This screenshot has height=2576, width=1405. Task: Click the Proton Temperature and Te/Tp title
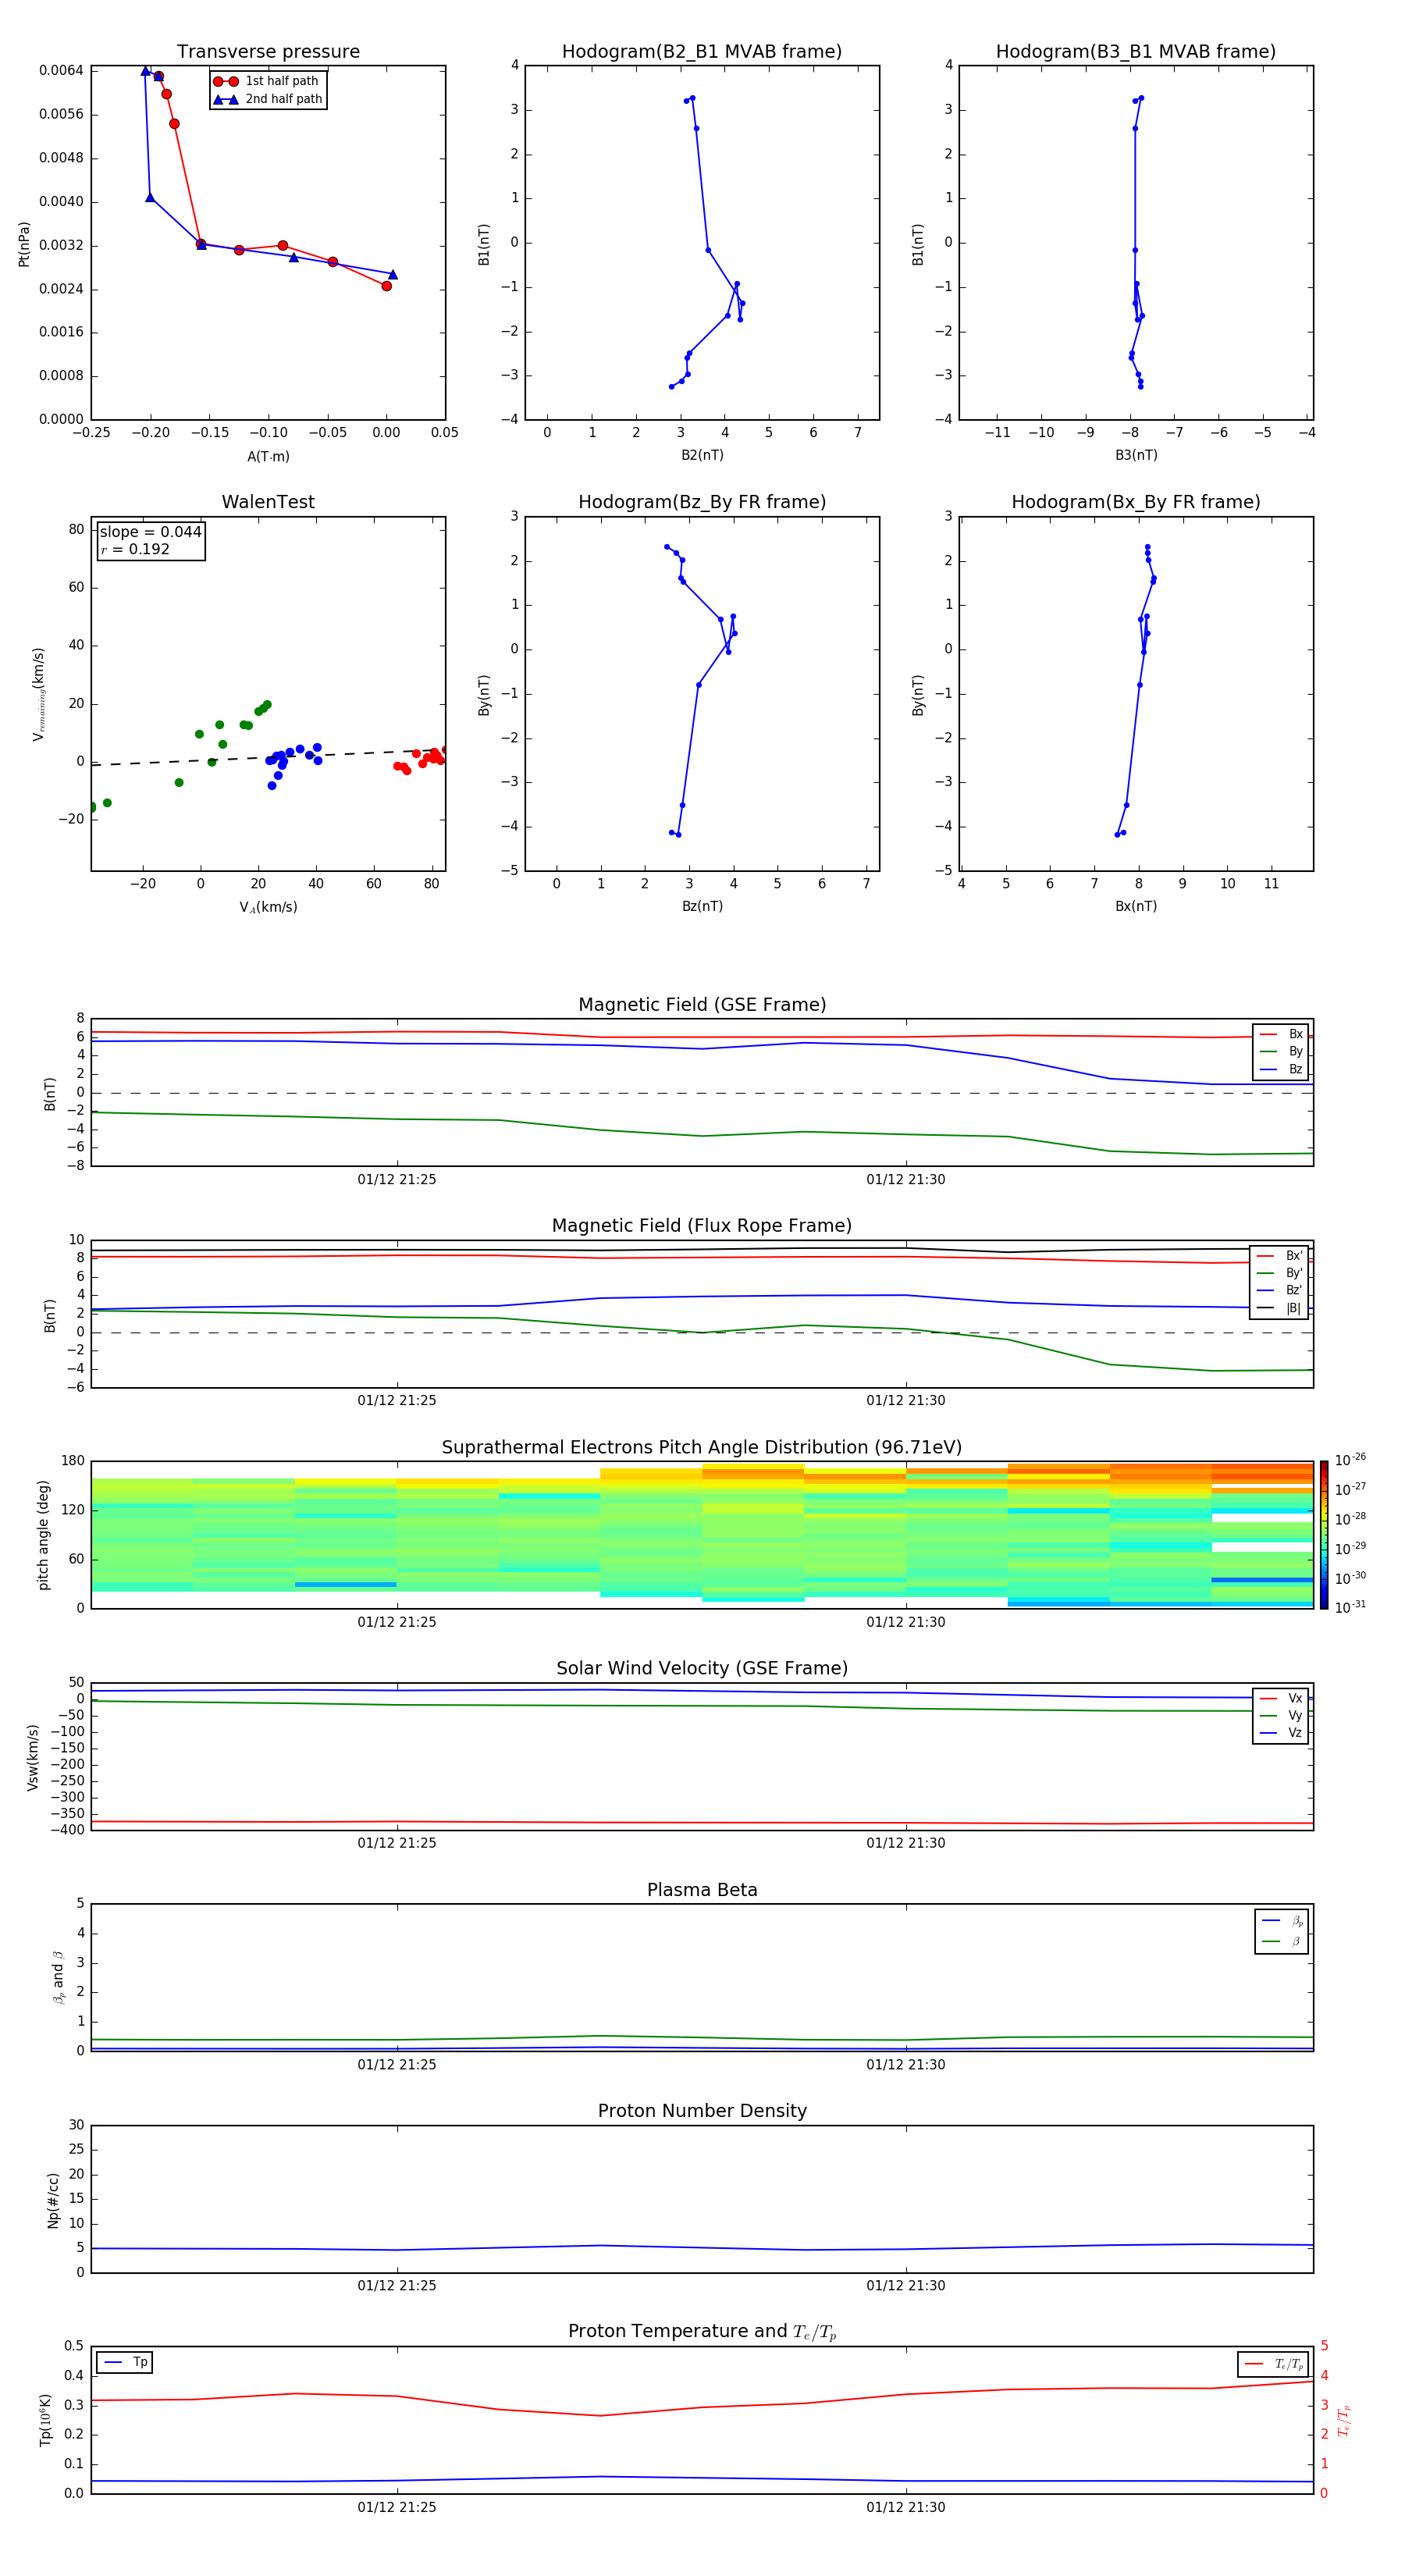click(x=702, y=2332)
